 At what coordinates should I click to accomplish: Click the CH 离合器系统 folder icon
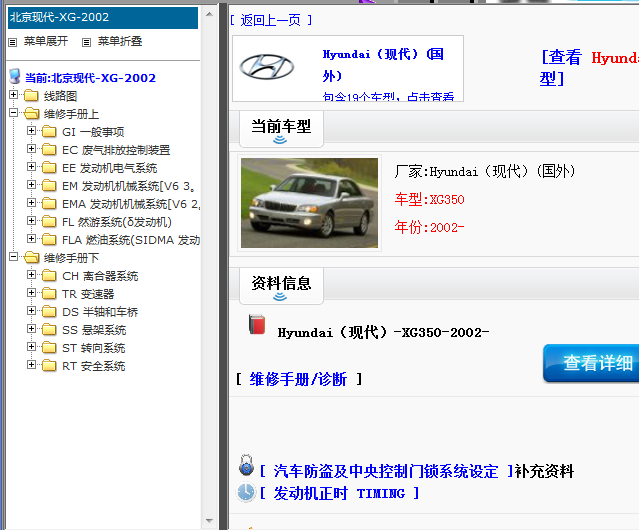[x=49, y=276]
